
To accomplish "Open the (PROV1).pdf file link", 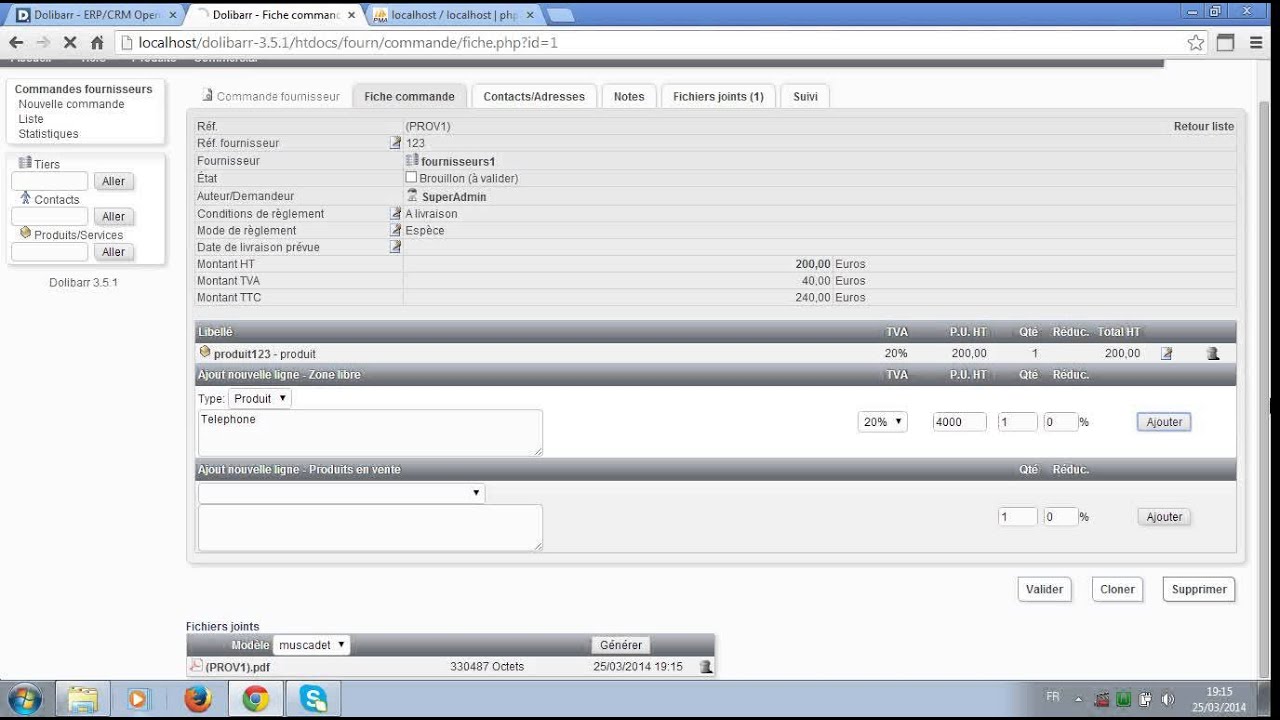I will pyautogui.click(x=237, y=667).
